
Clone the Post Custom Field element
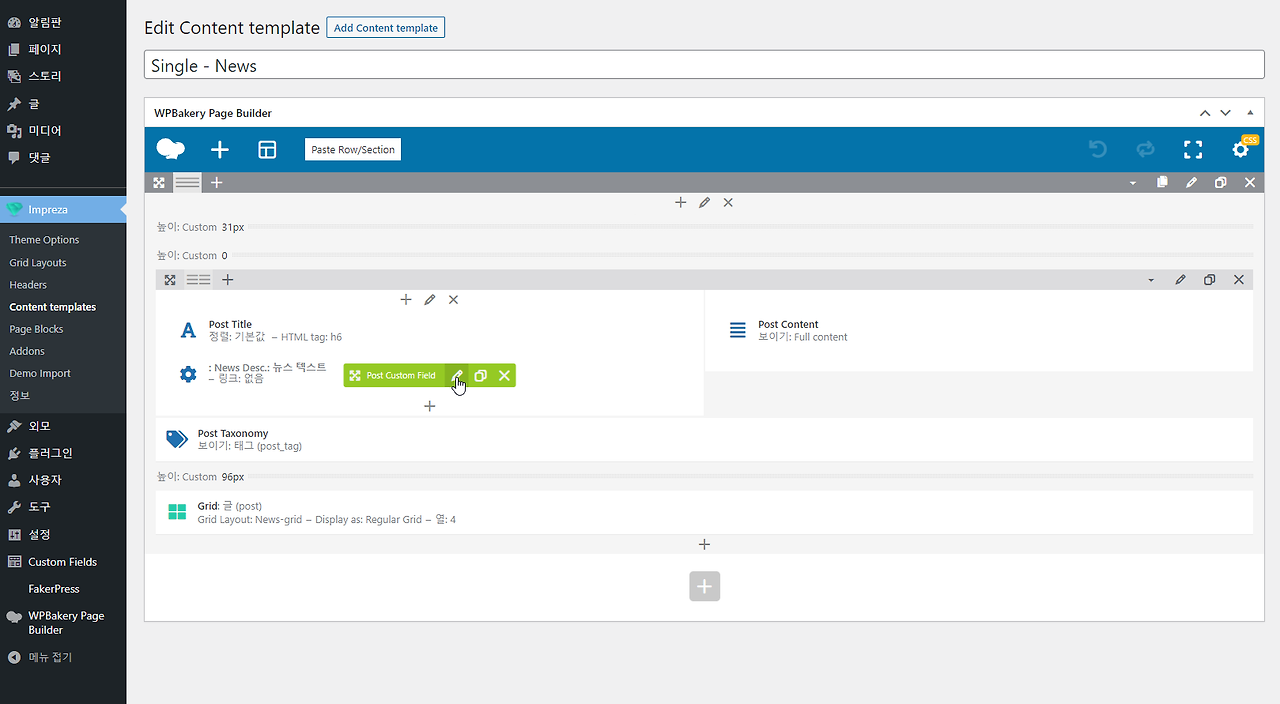point(480,375)
